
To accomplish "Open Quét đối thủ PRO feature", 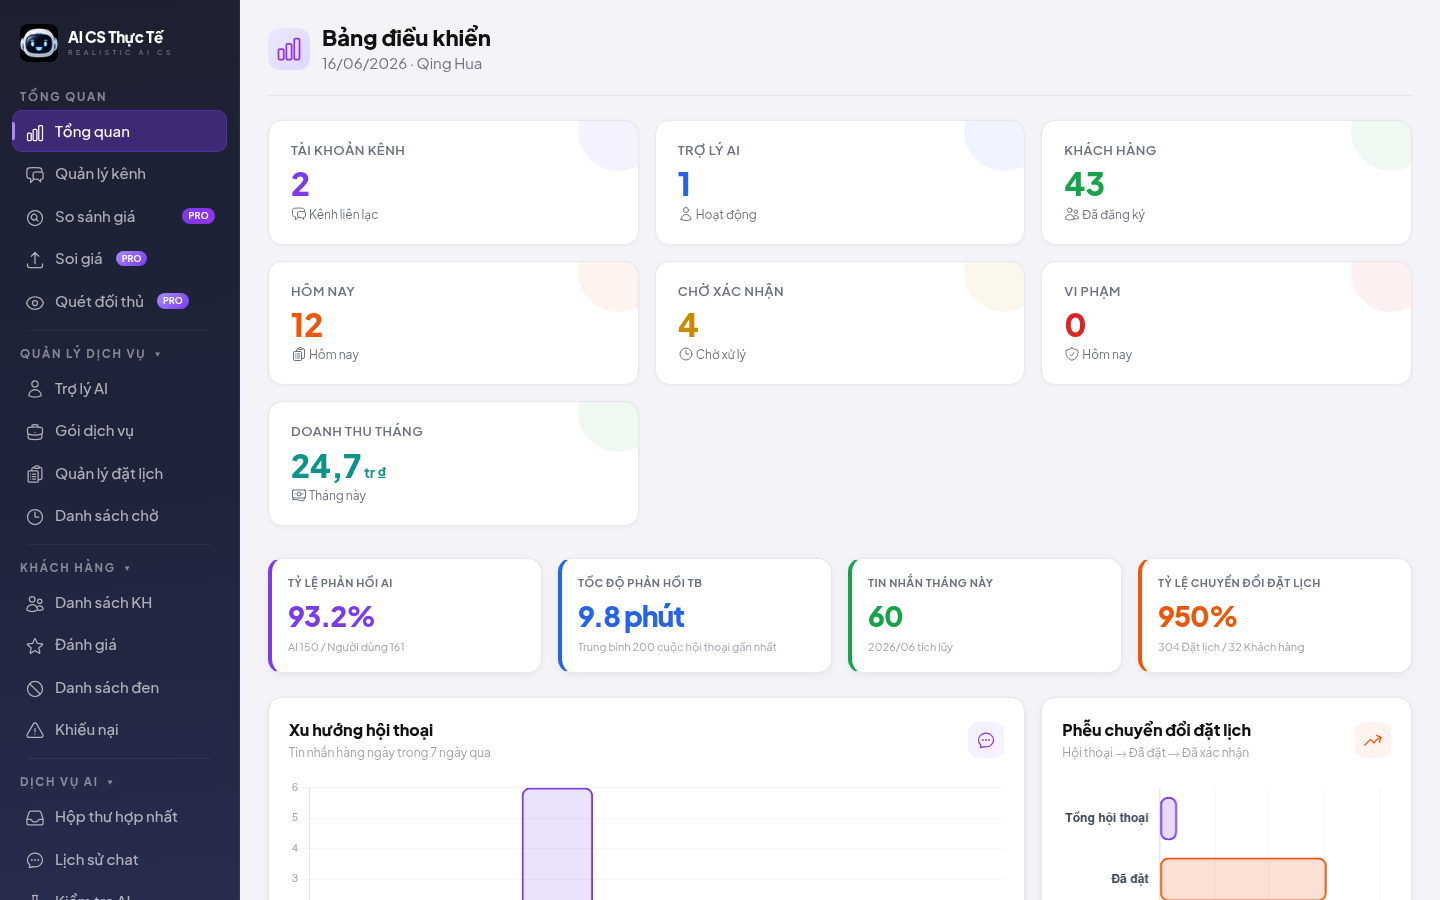I will click(x=120, y=302).
